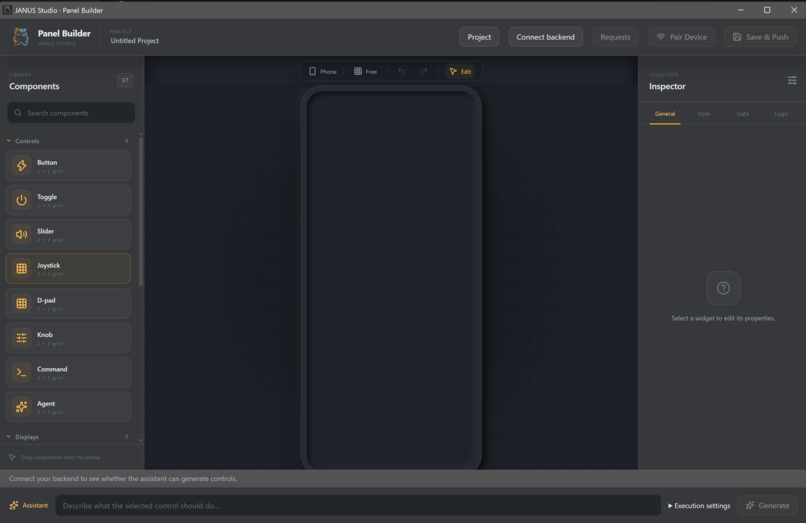This screenshot has width=806, height=523.
Task: Select the Joystick component card
Action: pyautogui.click(x=68, y=268)
